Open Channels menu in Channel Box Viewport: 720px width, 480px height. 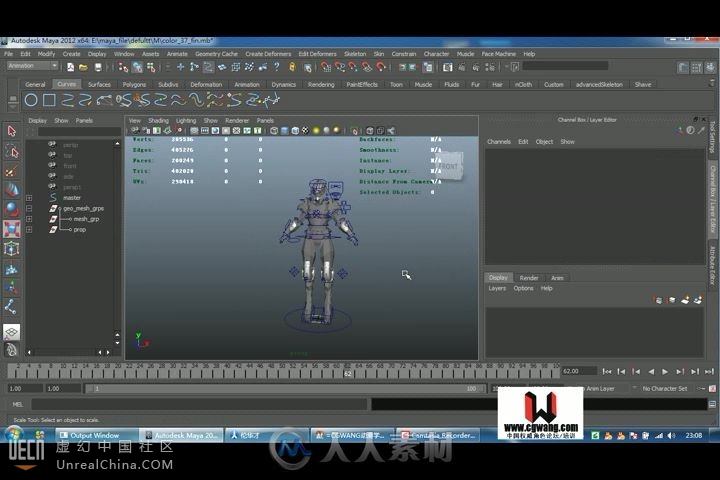point(499,142)
